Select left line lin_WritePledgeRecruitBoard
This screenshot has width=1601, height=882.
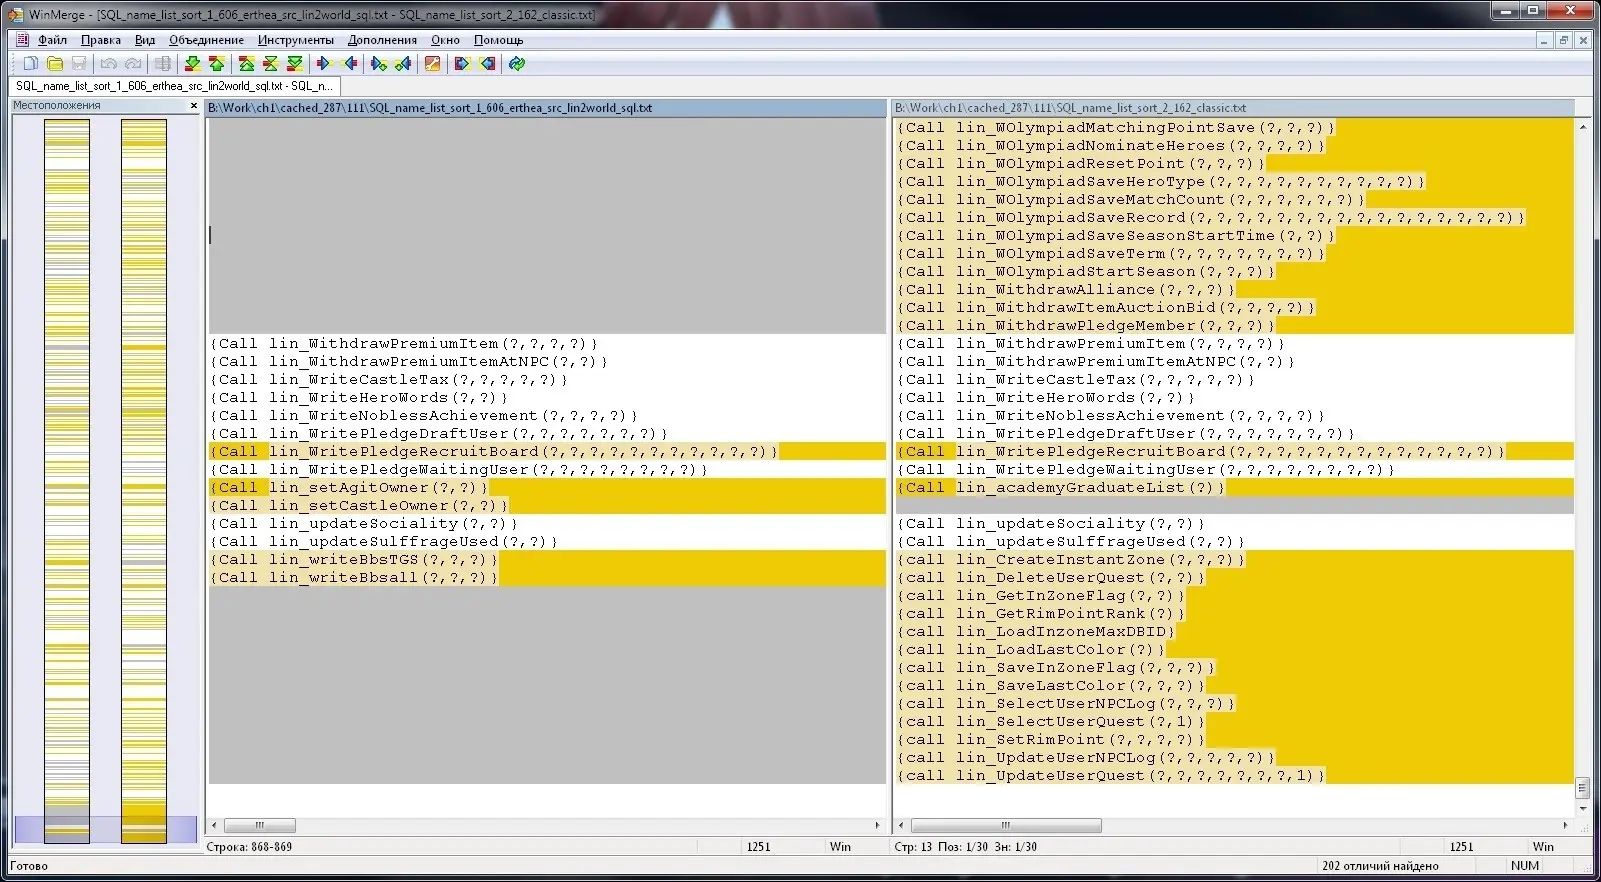click(x=547, y=452)
